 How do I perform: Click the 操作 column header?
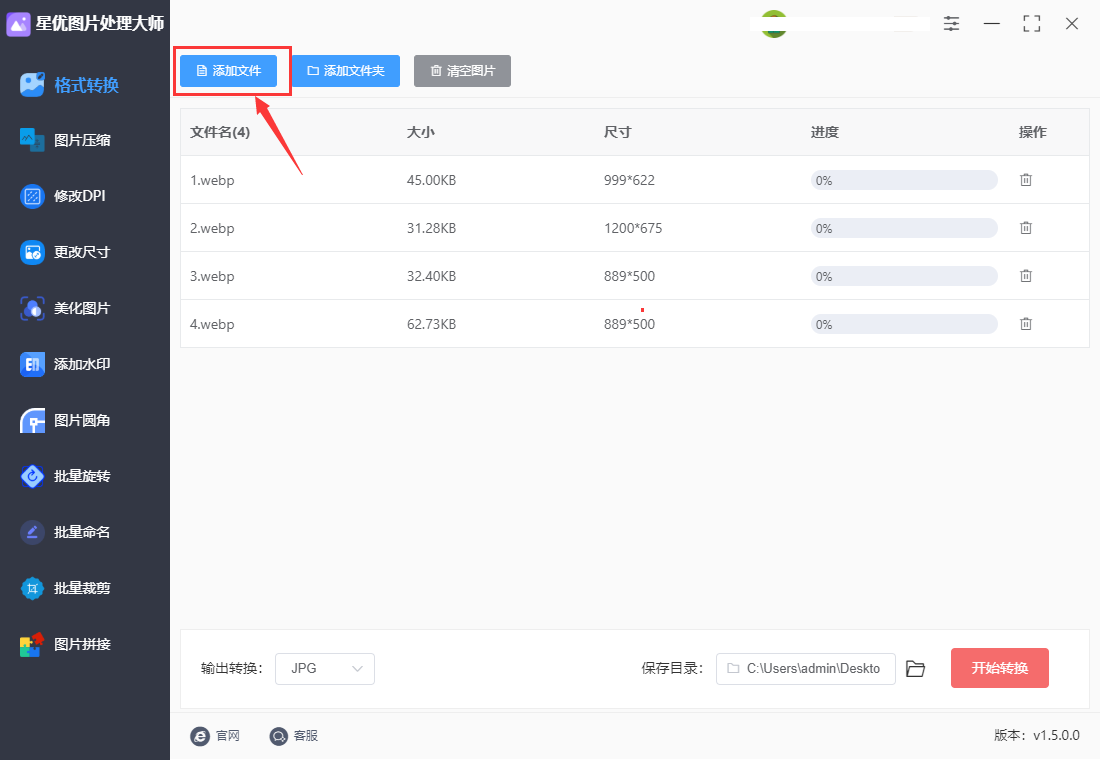coord(1033,132)
